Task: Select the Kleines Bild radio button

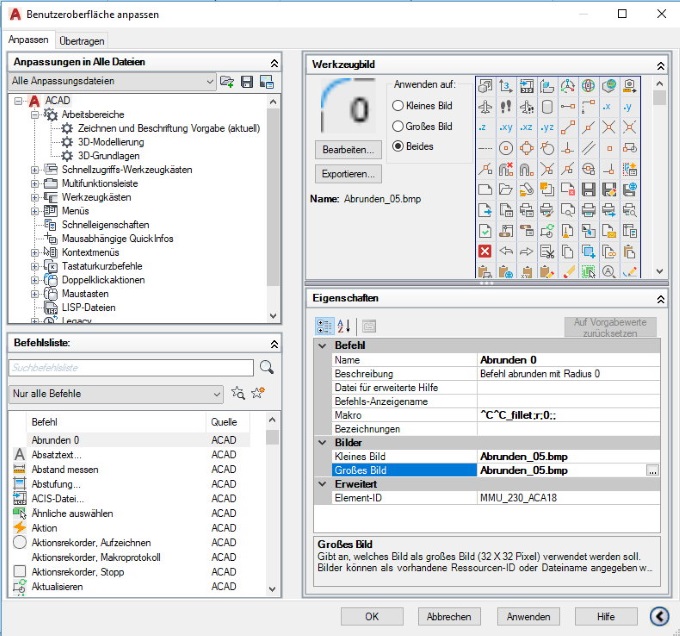Action: pos(398,106)
